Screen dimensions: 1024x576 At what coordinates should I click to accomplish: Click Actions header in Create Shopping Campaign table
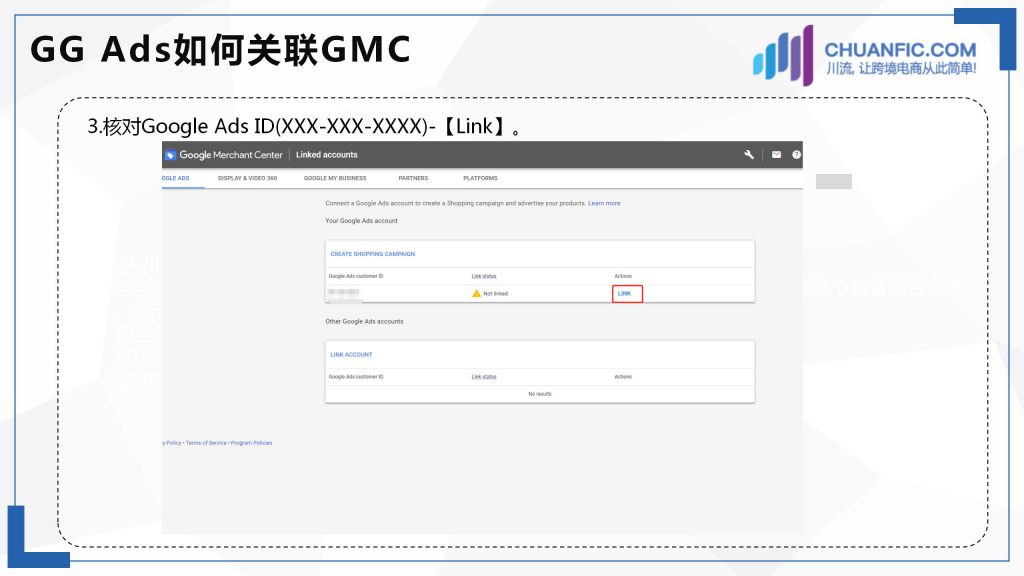(623, 276)
